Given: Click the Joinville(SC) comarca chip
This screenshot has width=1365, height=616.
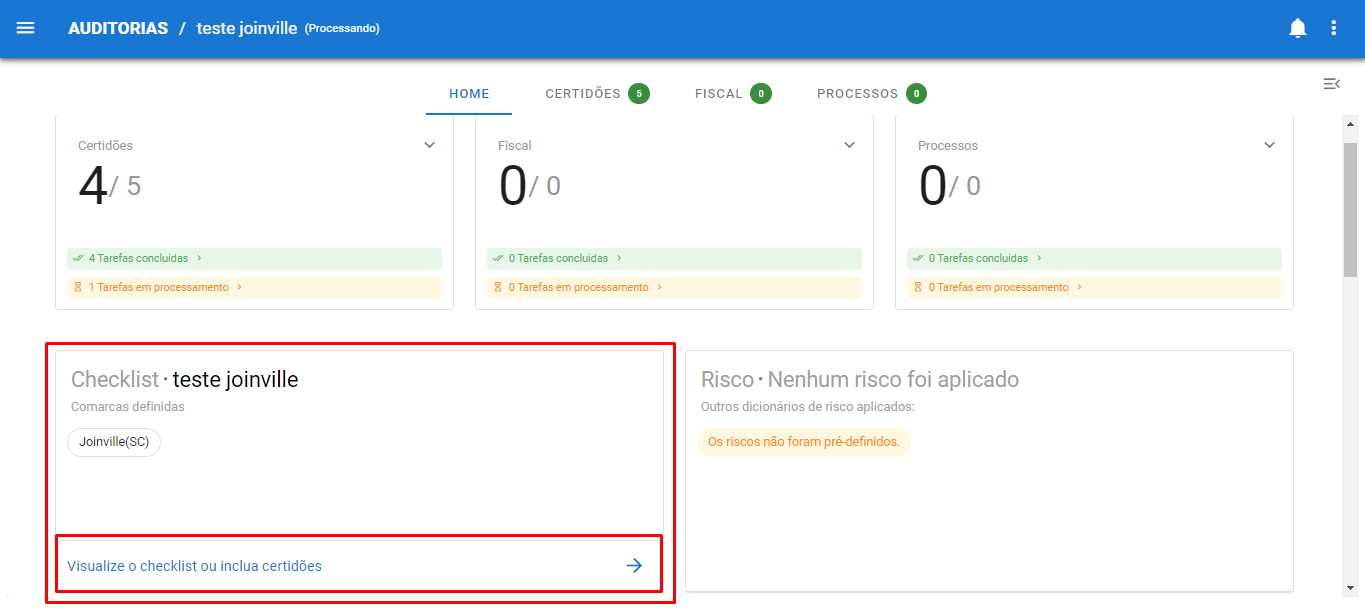Looking at the screenshot, I should tap(114, 442).
